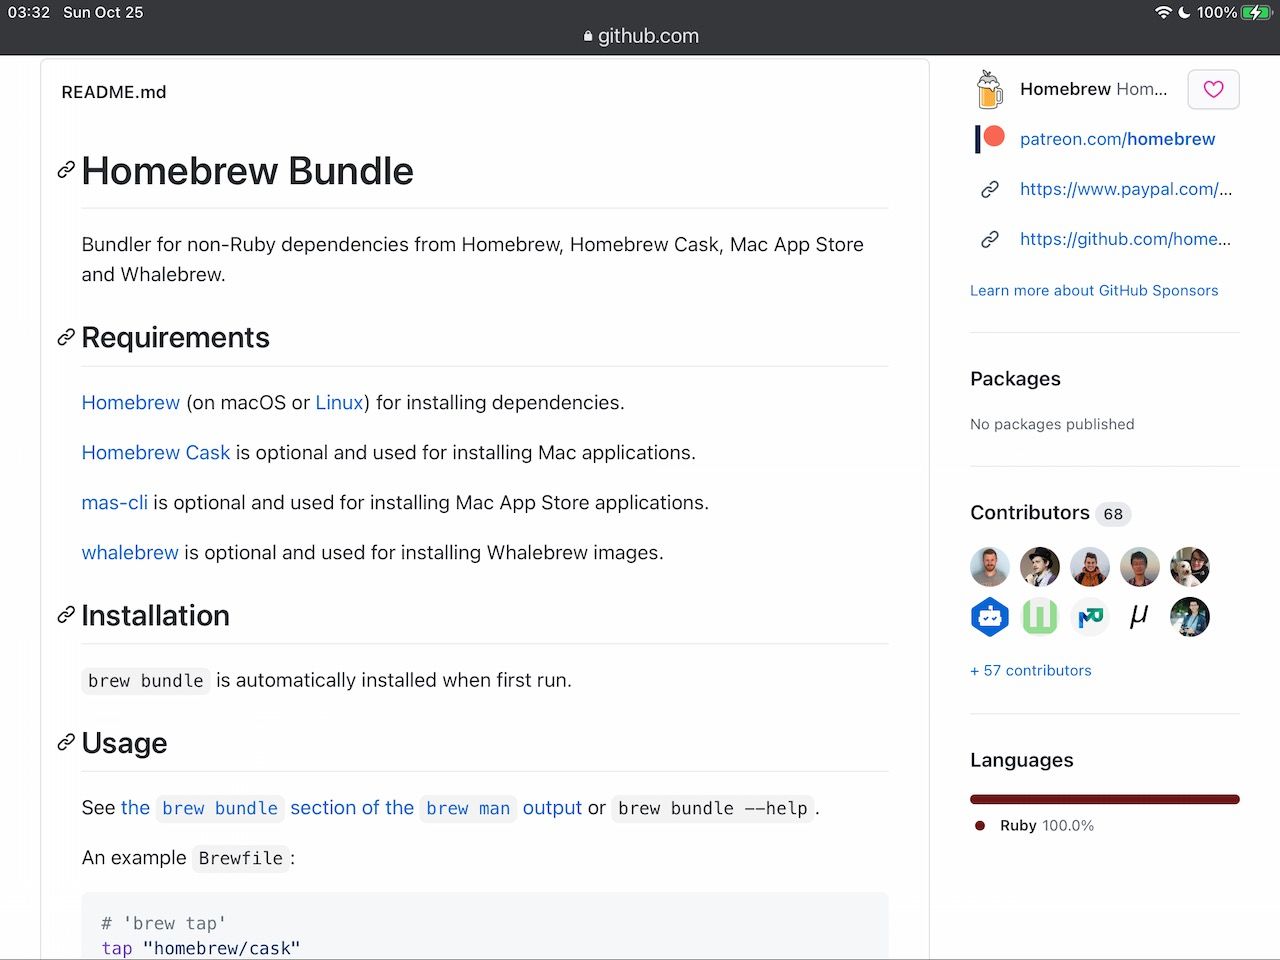
Task: Open patreon.com/homebrew link
Action: click(1117, 139)
